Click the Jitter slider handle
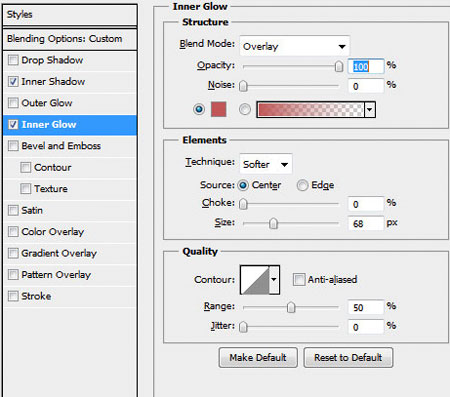The width and height of the screenshot is (450, 397). click(243, 327)
